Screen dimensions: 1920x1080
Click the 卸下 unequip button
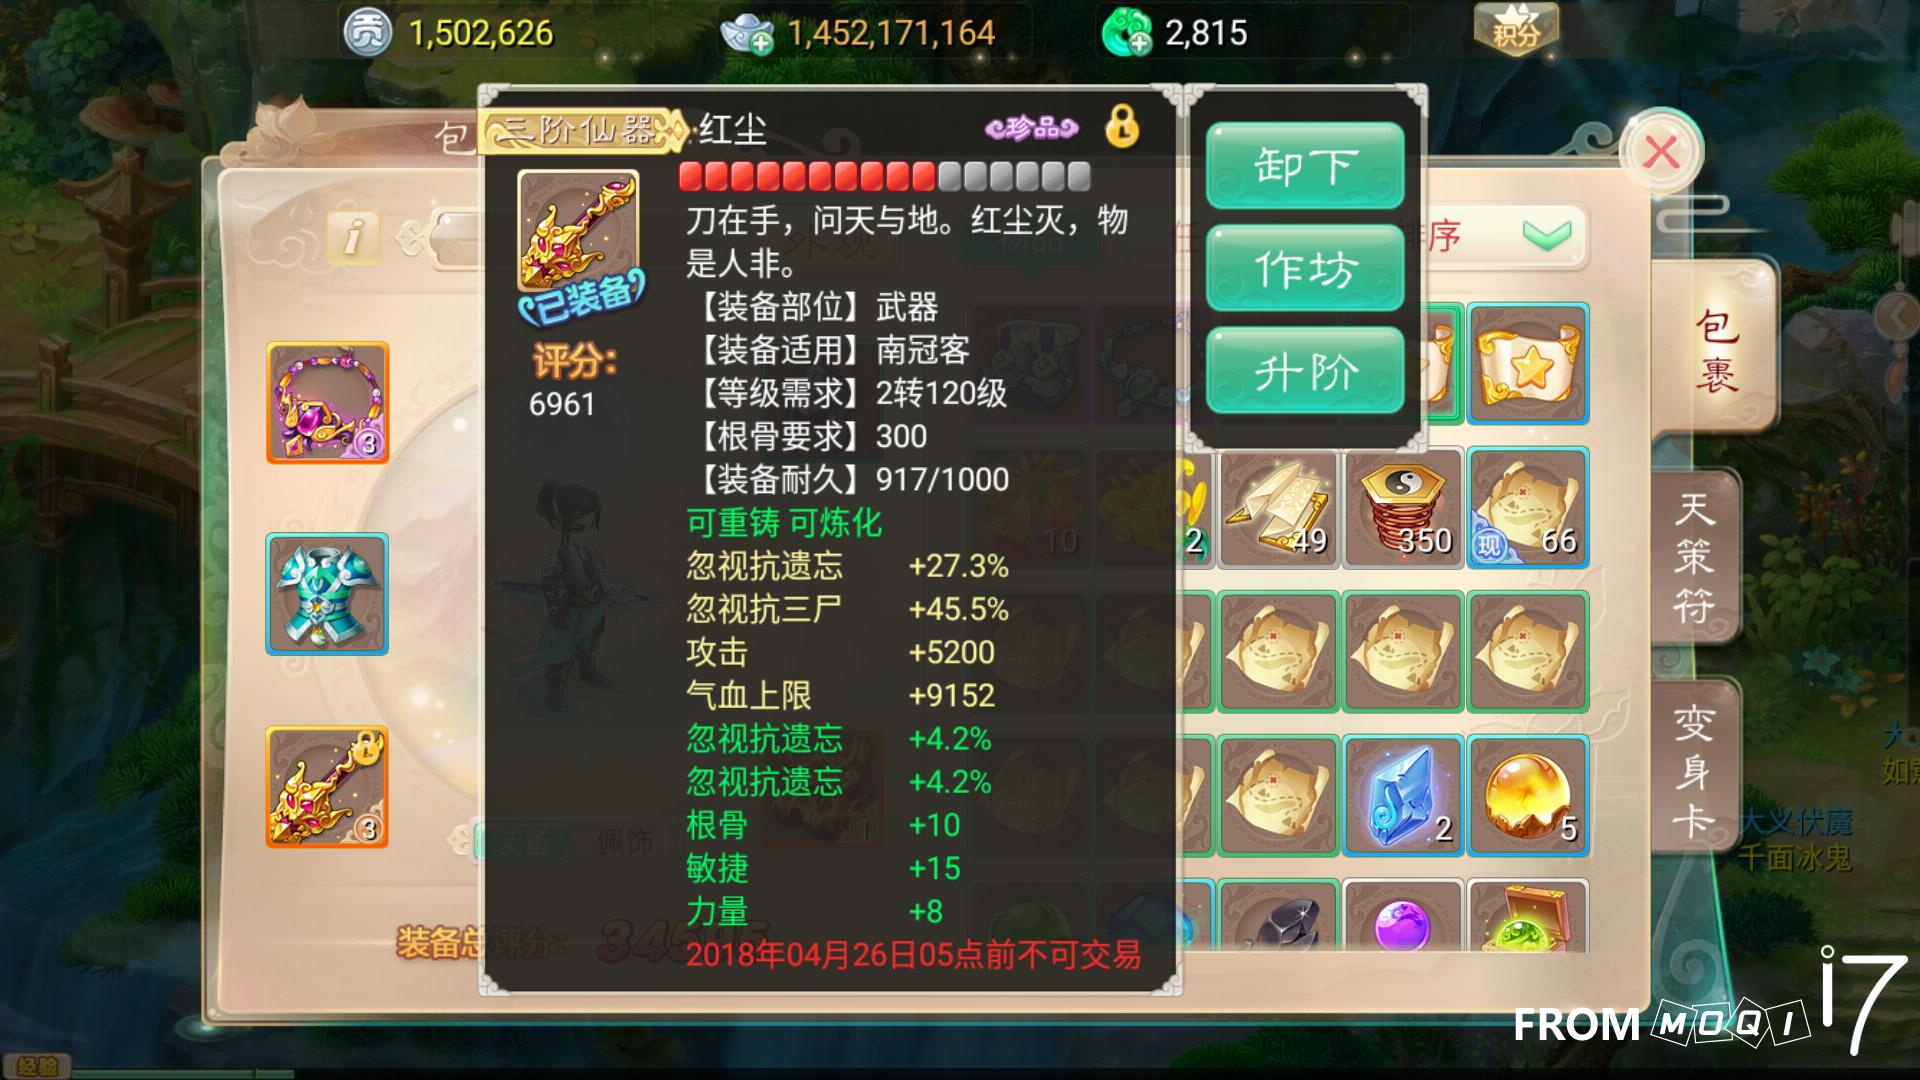1305,166
